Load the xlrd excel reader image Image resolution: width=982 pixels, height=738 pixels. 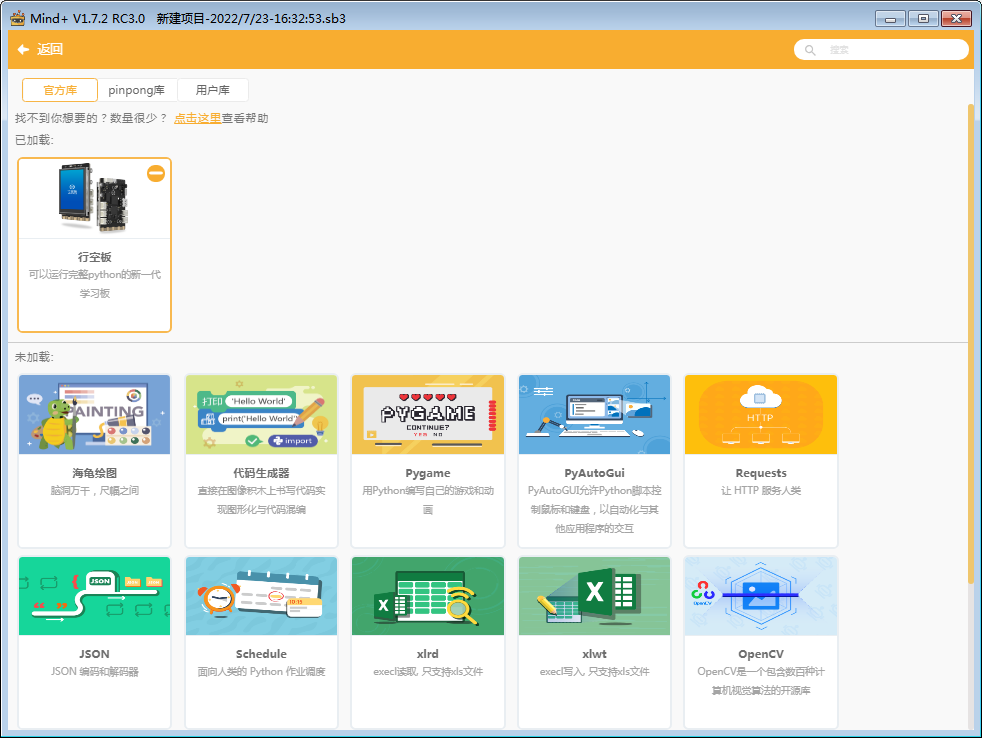(x=428, y=596)
